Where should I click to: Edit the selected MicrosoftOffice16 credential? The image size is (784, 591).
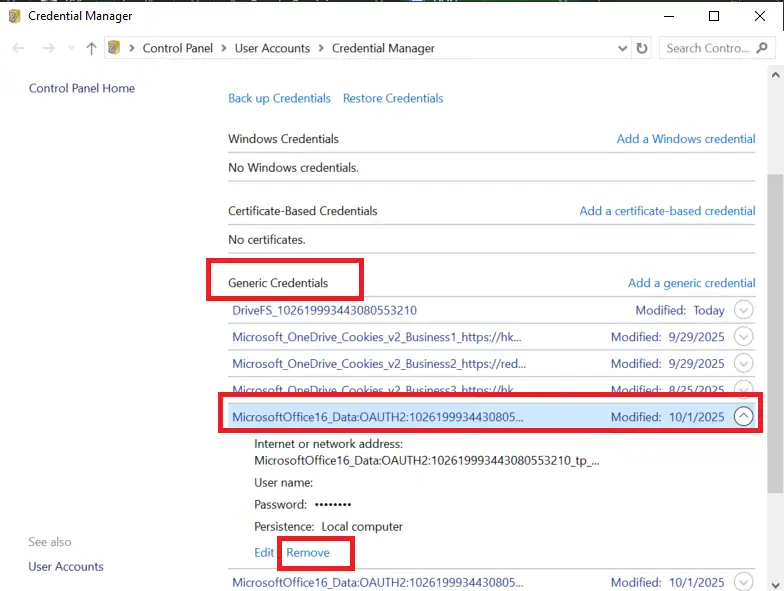pos(264,552)
